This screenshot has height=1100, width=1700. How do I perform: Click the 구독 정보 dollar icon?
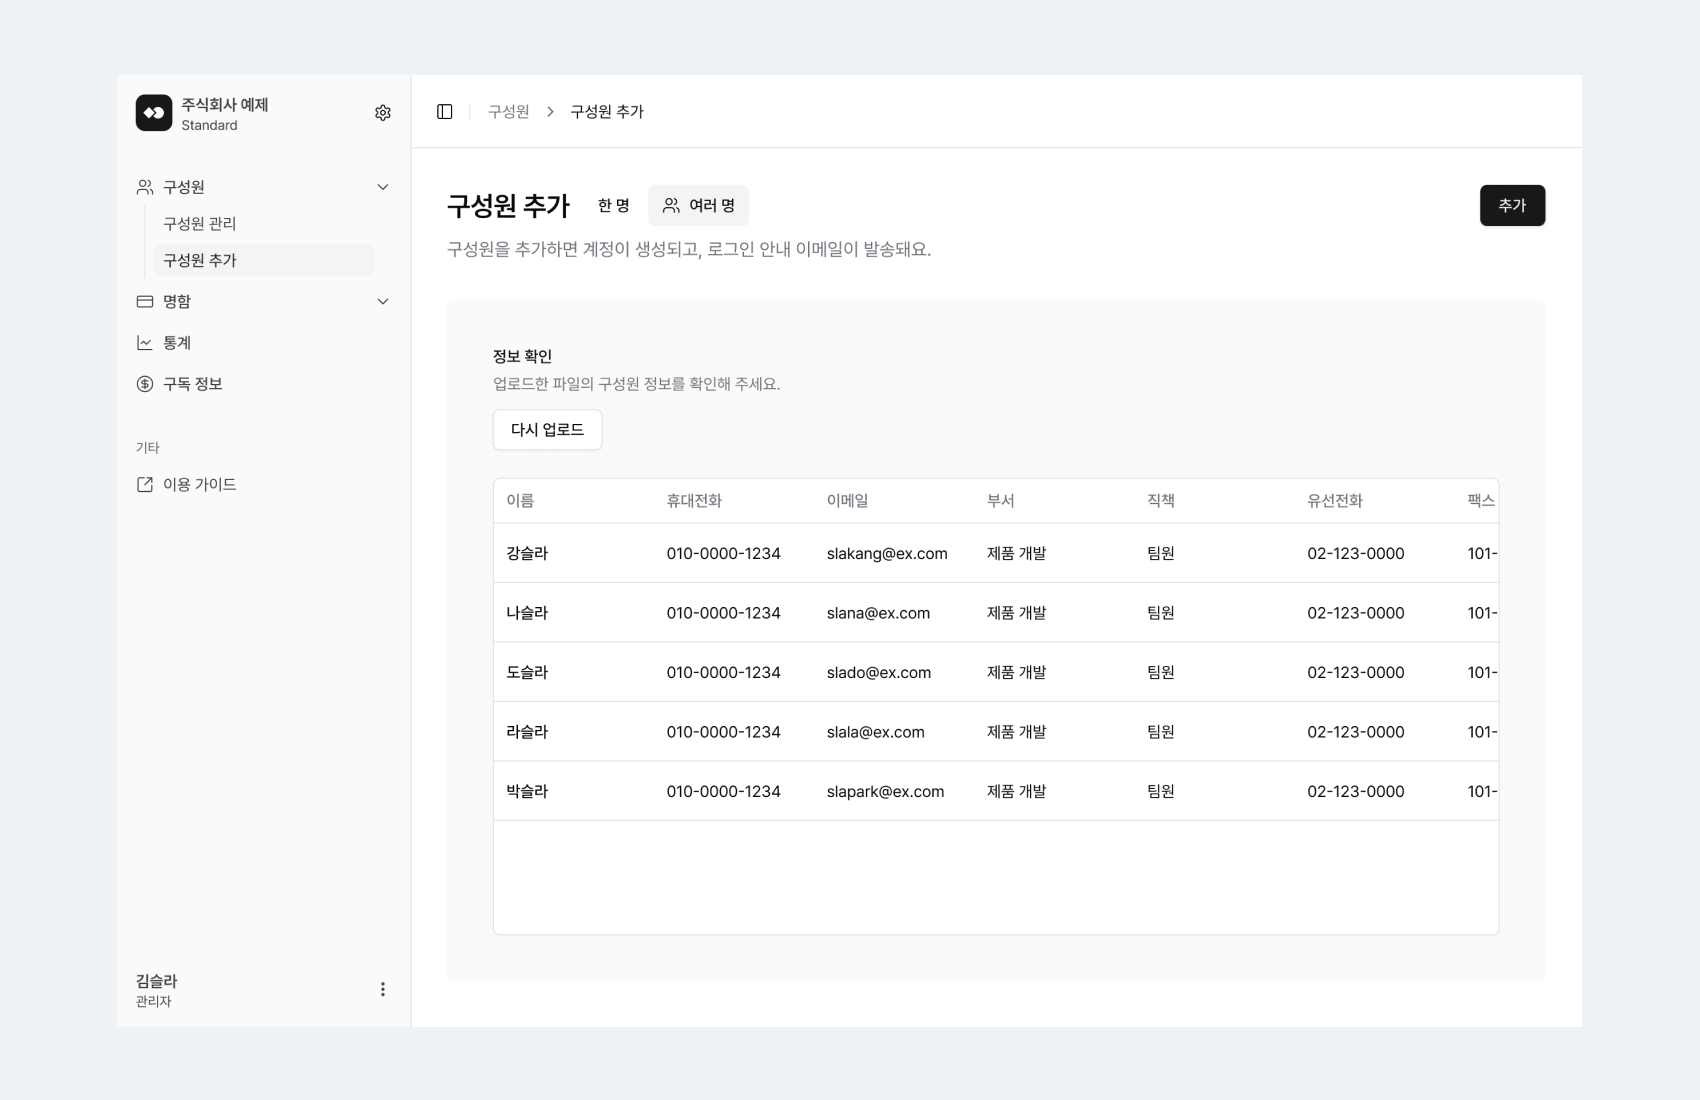pos(145,384)
